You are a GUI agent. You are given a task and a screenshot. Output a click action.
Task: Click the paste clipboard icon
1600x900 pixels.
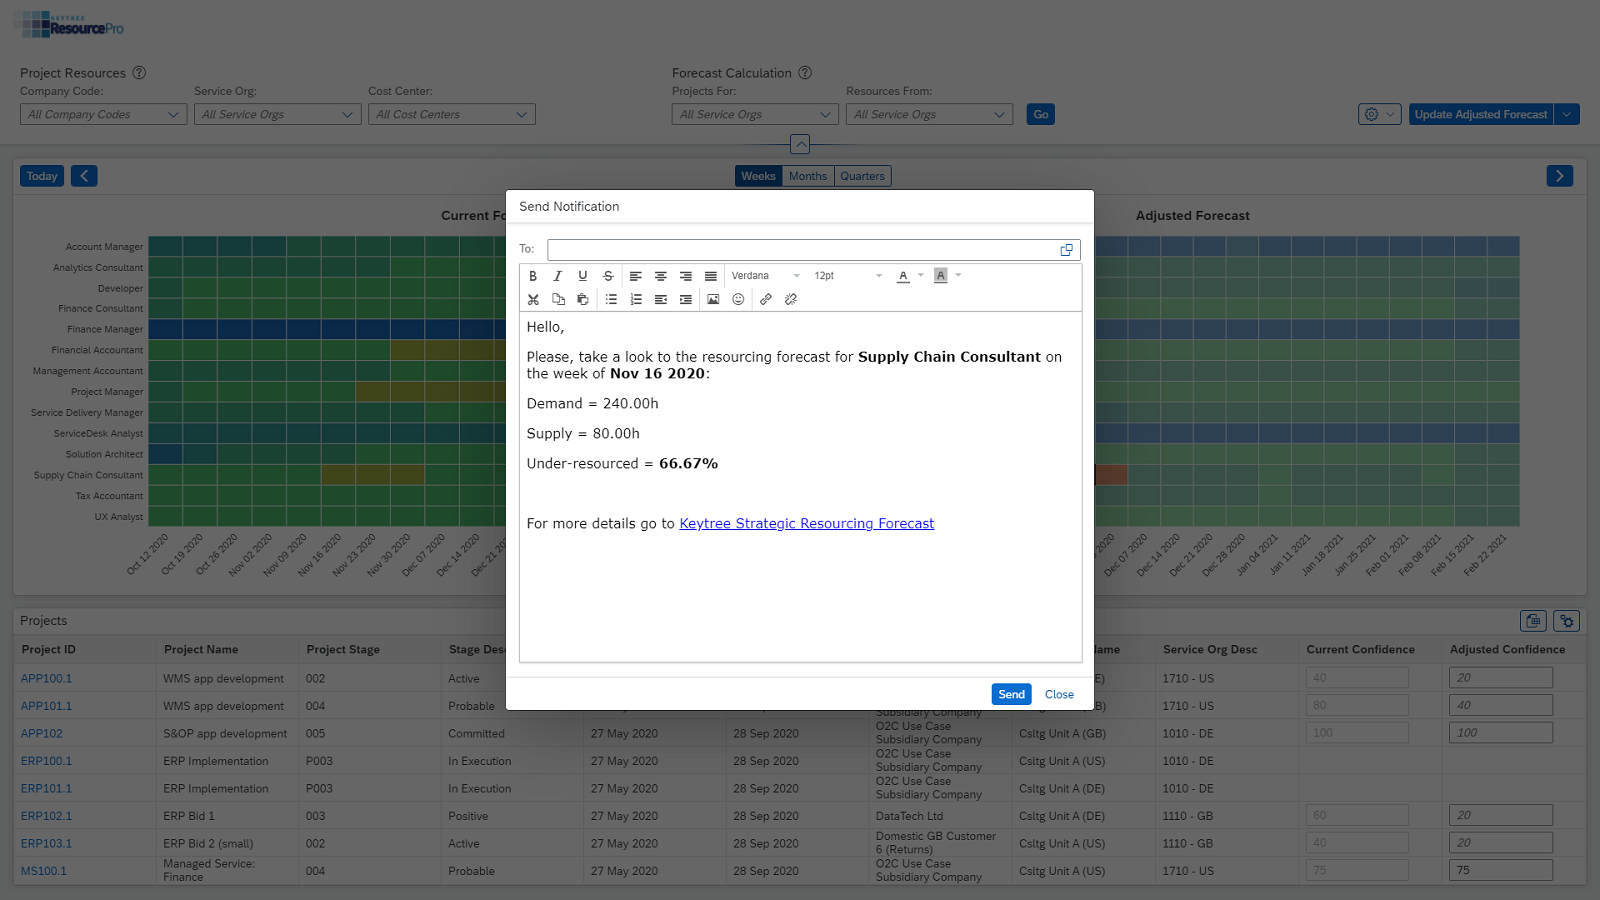coord(583,300)
